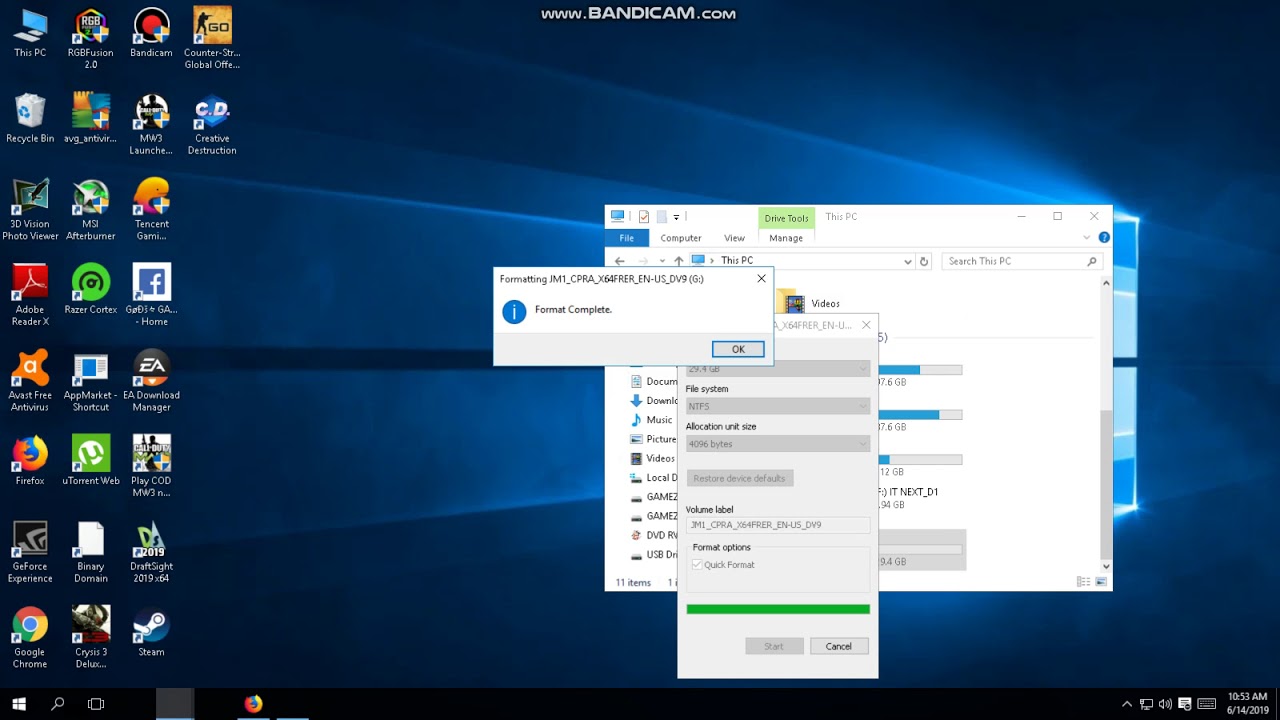This screenshot has width=1280, height=720.
Task: Click Cancel in the Format dialog
Action: (838, 646)
